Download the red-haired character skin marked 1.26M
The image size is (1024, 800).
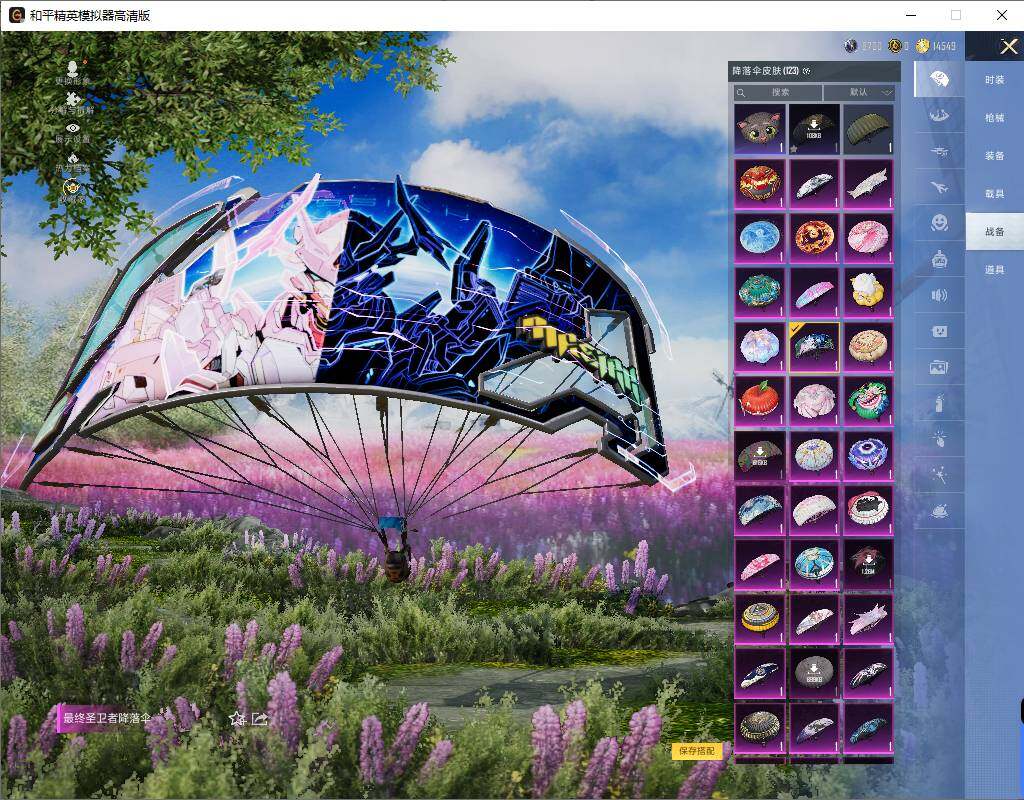pyautogui.click(x=868, y=564)
